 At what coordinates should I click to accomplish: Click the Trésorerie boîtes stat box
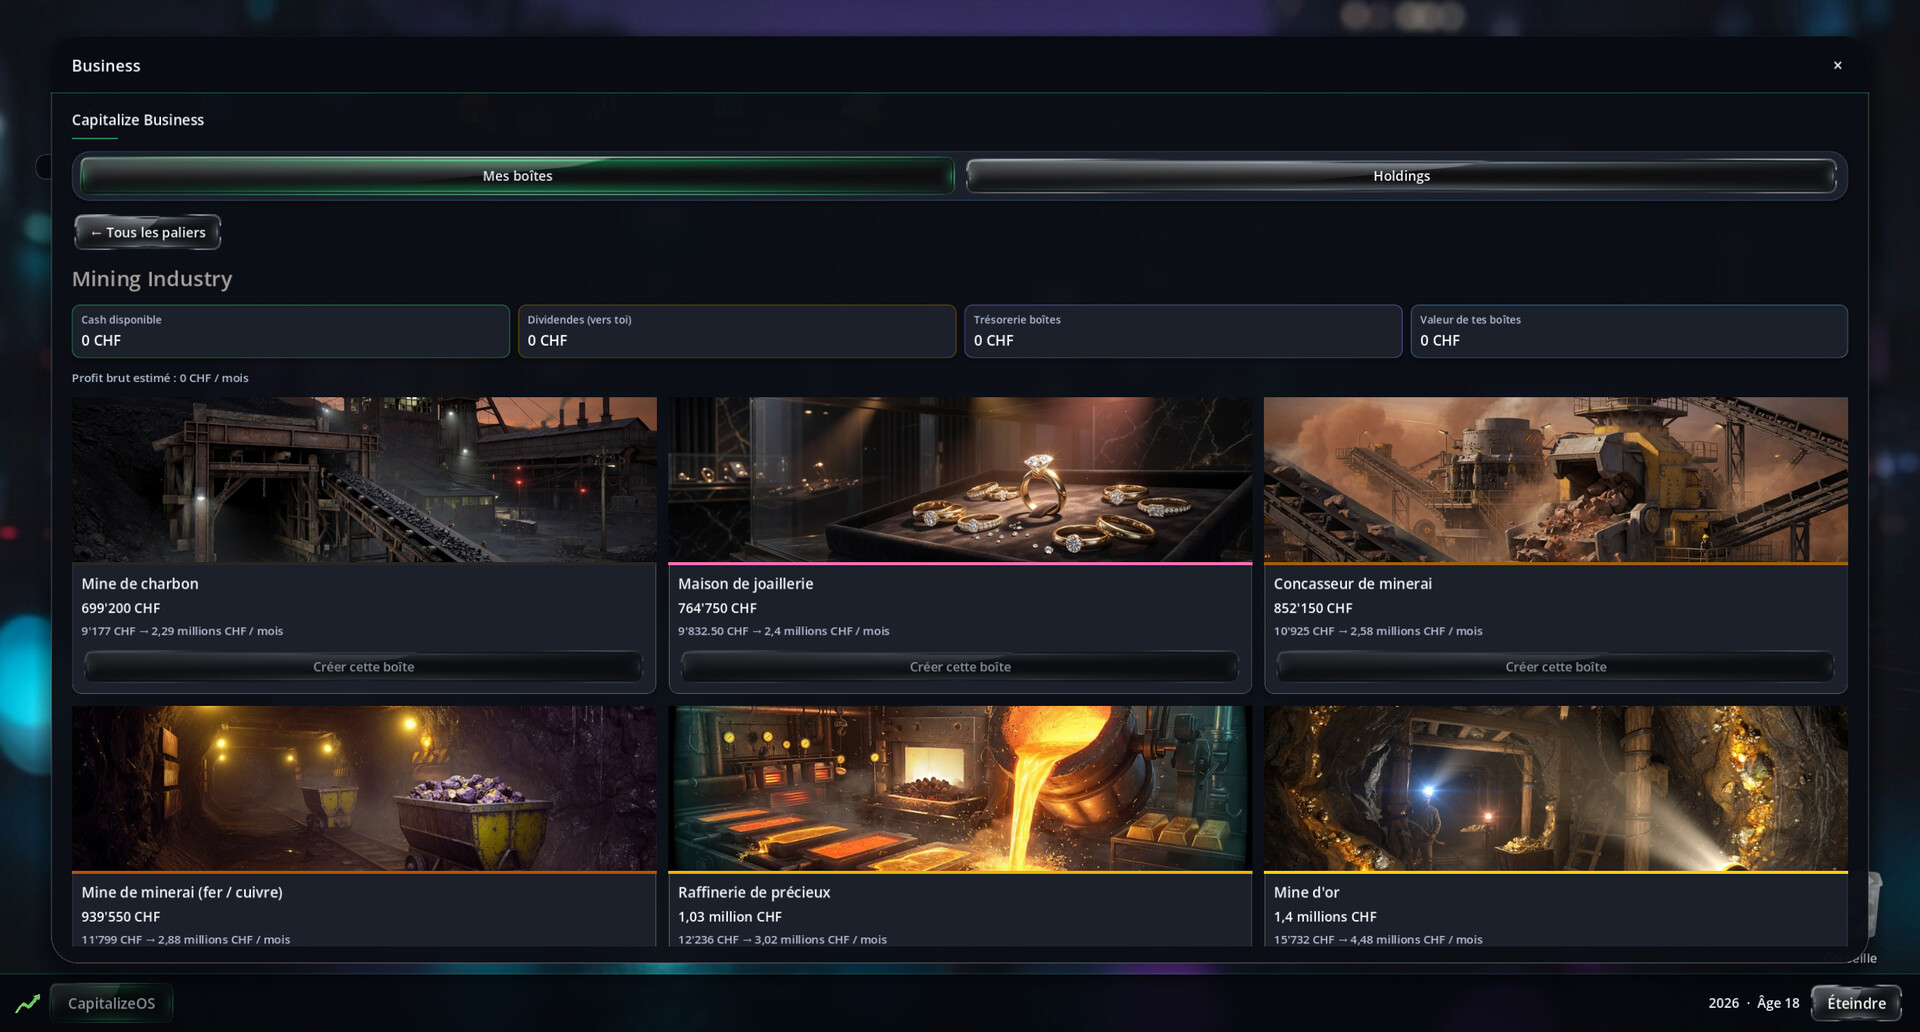click(x=1183, y=331)
